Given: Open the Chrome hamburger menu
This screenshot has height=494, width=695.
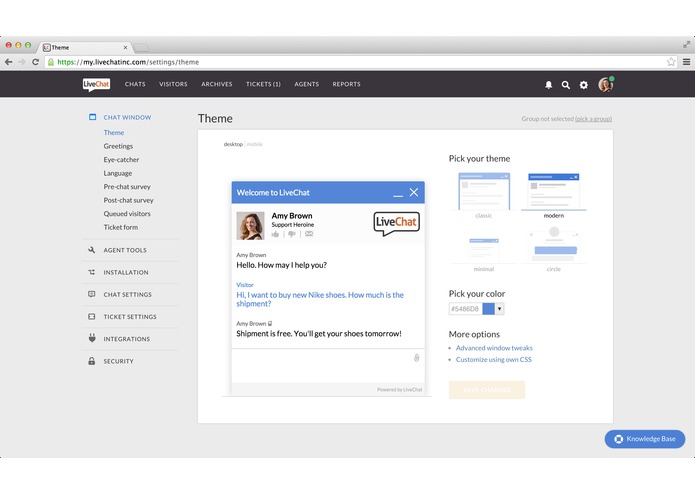Looking at the screenshot, I should 686,62.
